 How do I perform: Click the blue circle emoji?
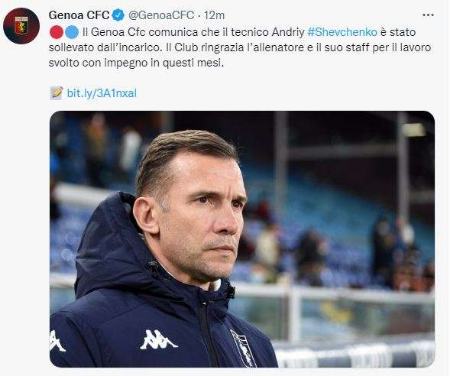(72, 32)
